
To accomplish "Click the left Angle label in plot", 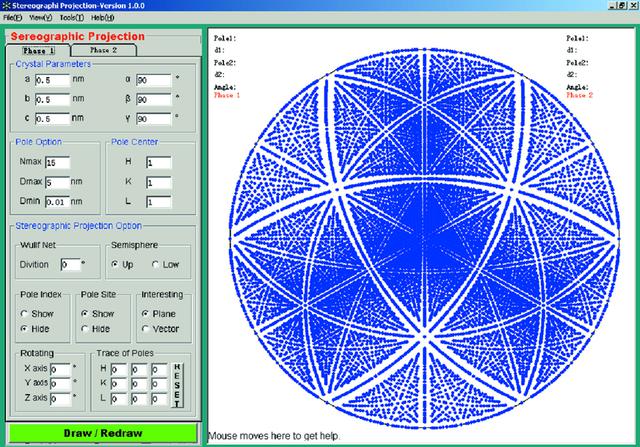I will pos(225,87).
